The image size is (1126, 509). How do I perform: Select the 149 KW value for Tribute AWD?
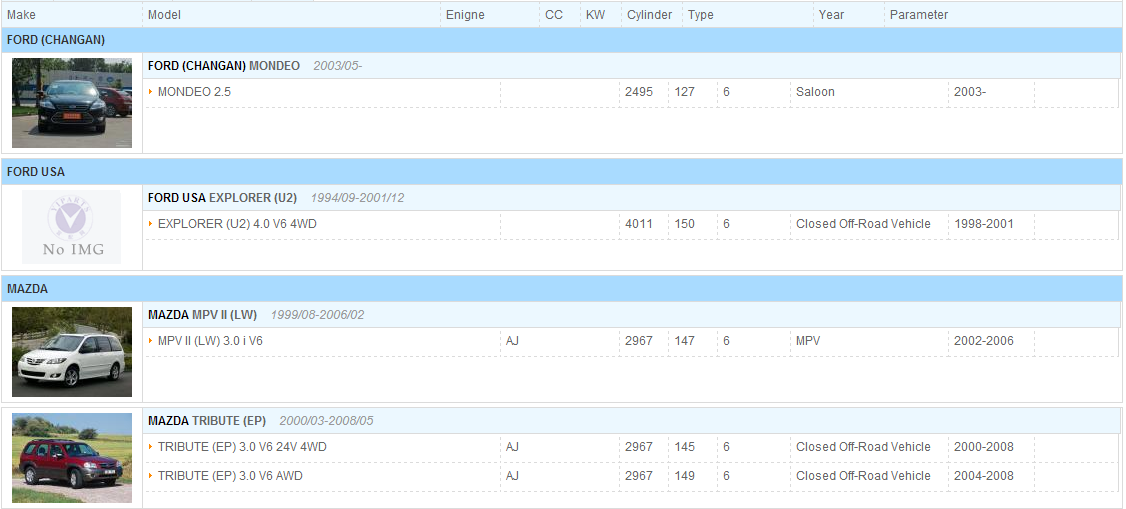(x=684, y=475)
